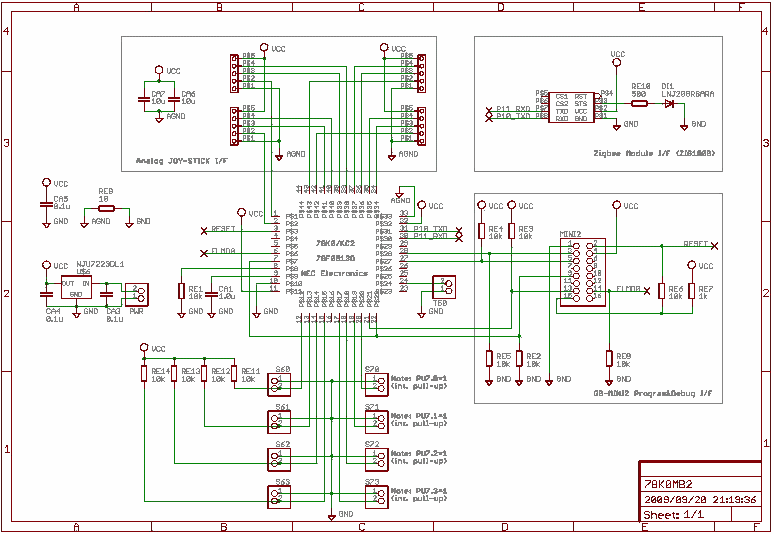This screenshot has width=774, height=534.
Task: Click the RESET net label near MINI2
Action: 696,243
